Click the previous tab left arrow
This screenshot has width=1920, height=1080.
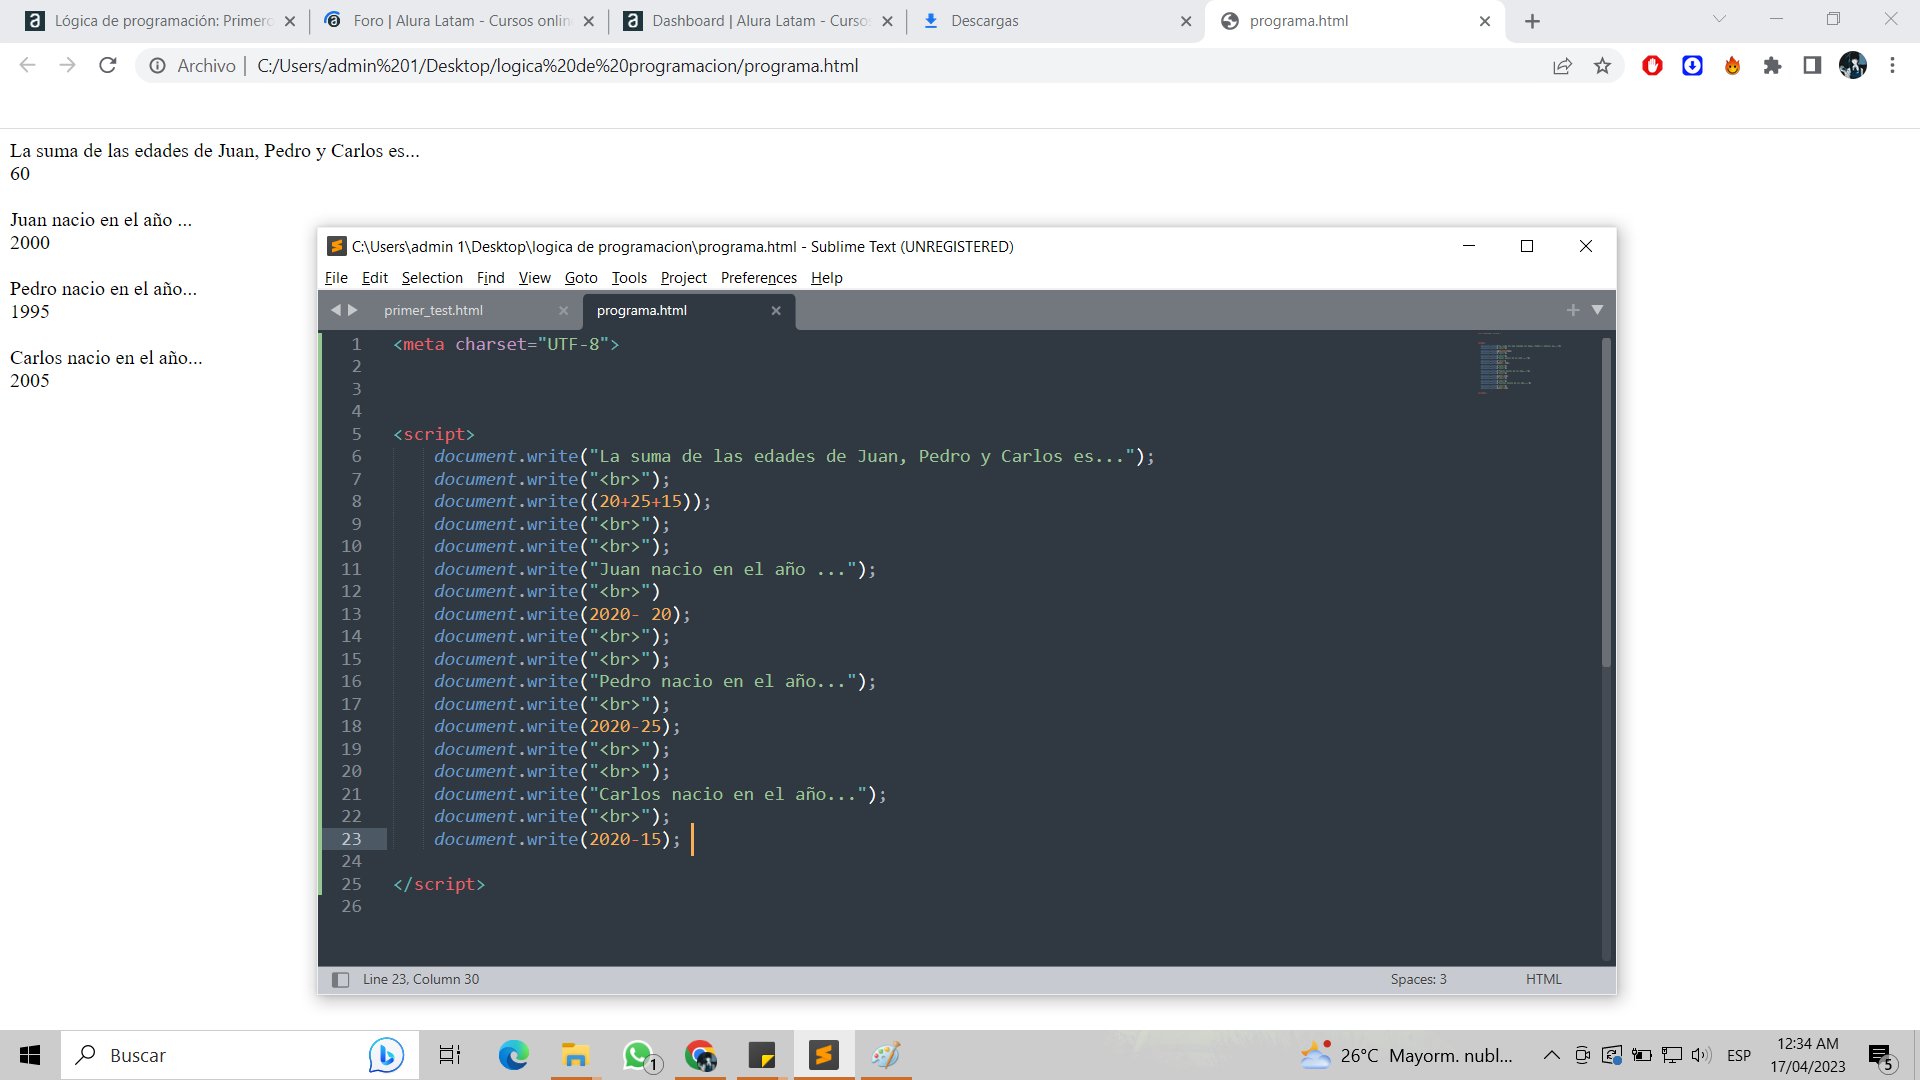pos(336,310)
